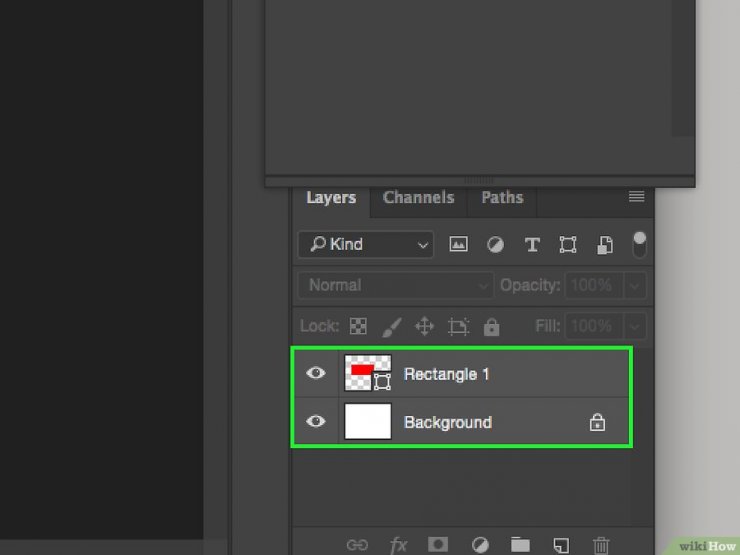Click the link layers icon

click(357, 545)
